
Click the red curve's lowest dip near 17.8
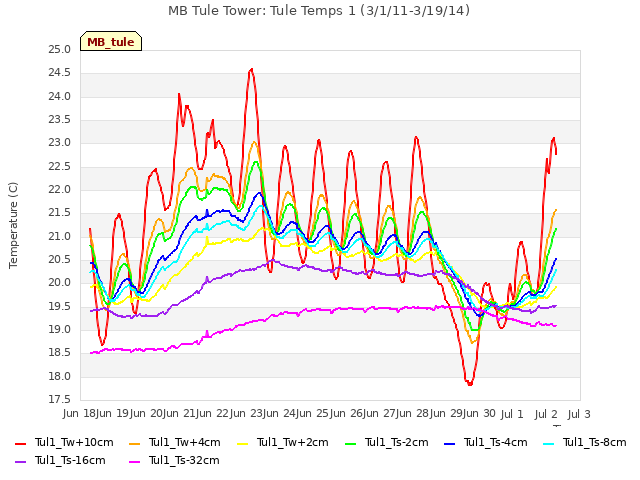(470, 384)
